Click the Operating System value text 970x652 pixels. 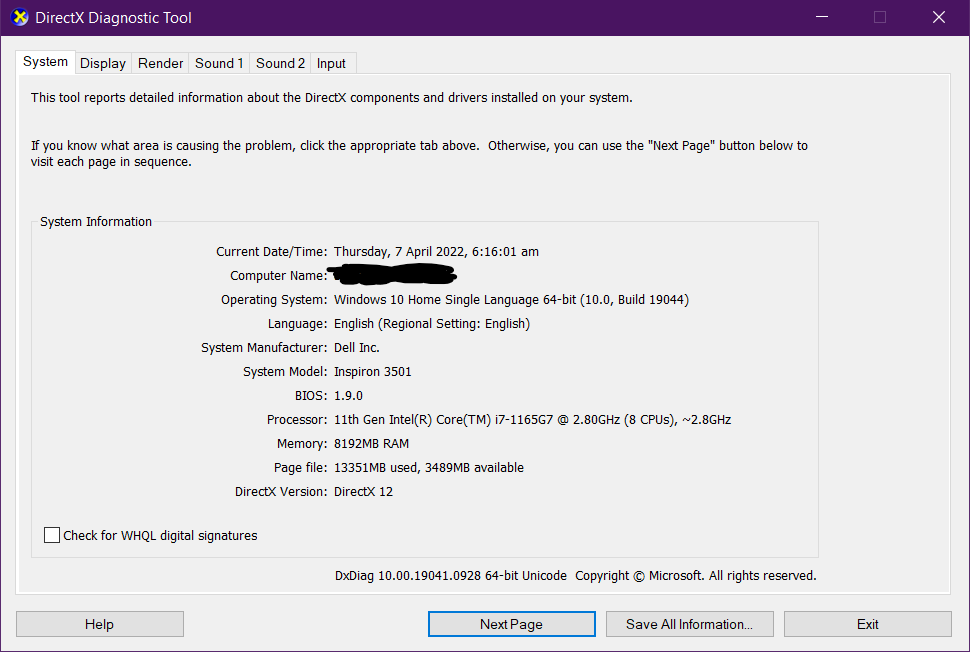[511, 300]
